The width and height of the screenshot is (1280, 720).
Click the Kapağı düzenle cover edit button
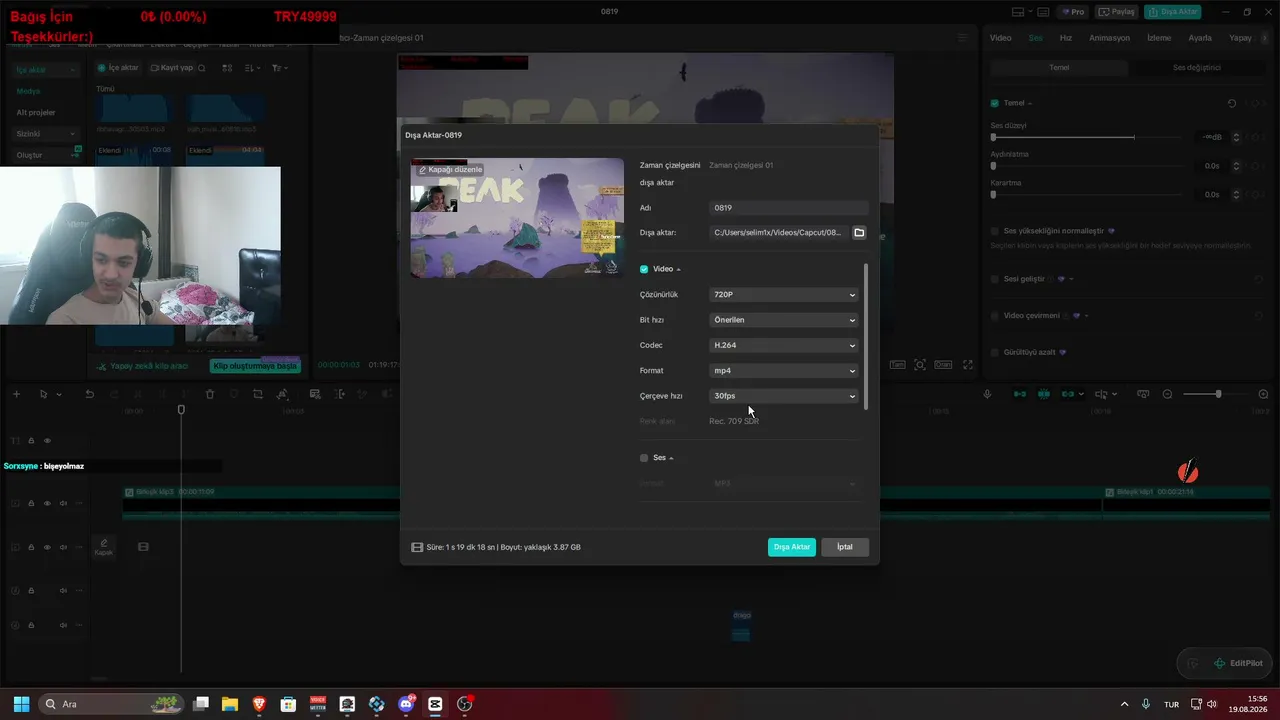point(450,170)
